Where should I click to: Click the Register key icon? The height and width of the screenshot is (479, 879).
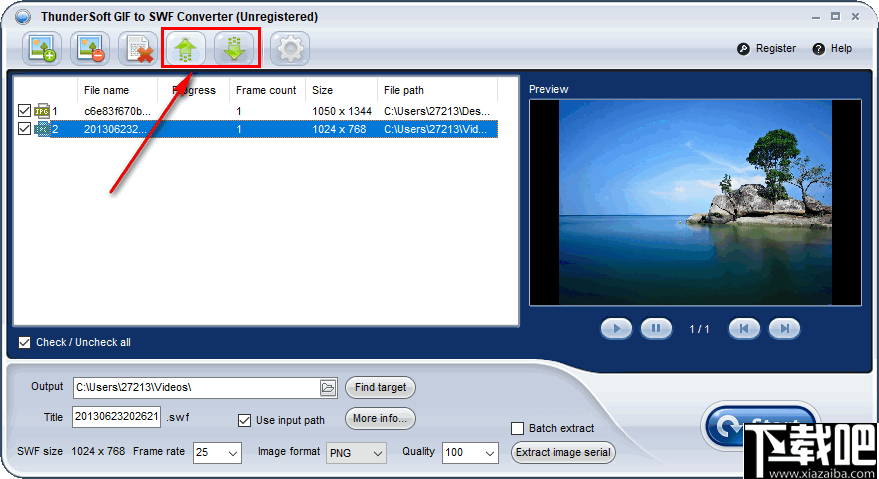[743, 49]
